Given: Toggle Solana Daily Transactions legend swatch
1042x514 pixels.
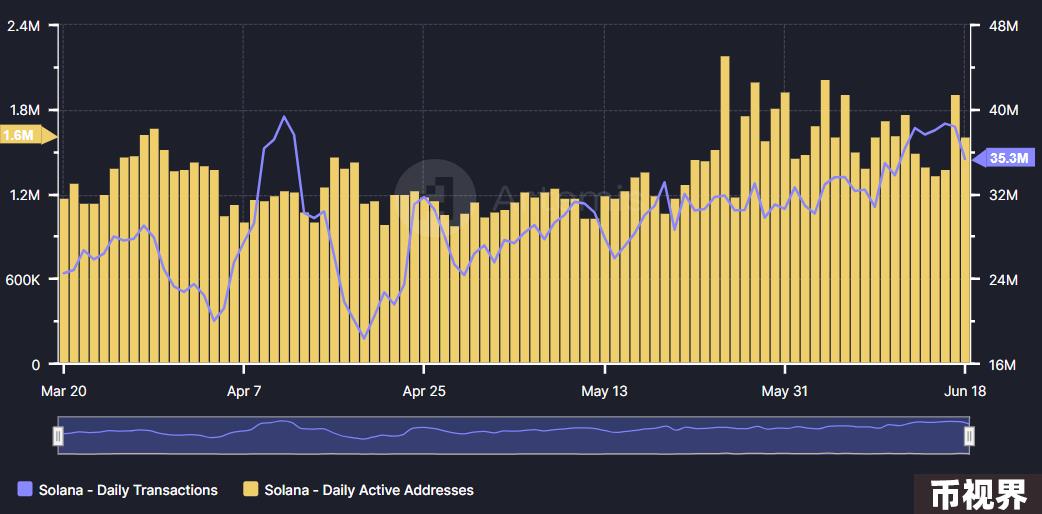Looking at the screenshot, I should (25, 490).
